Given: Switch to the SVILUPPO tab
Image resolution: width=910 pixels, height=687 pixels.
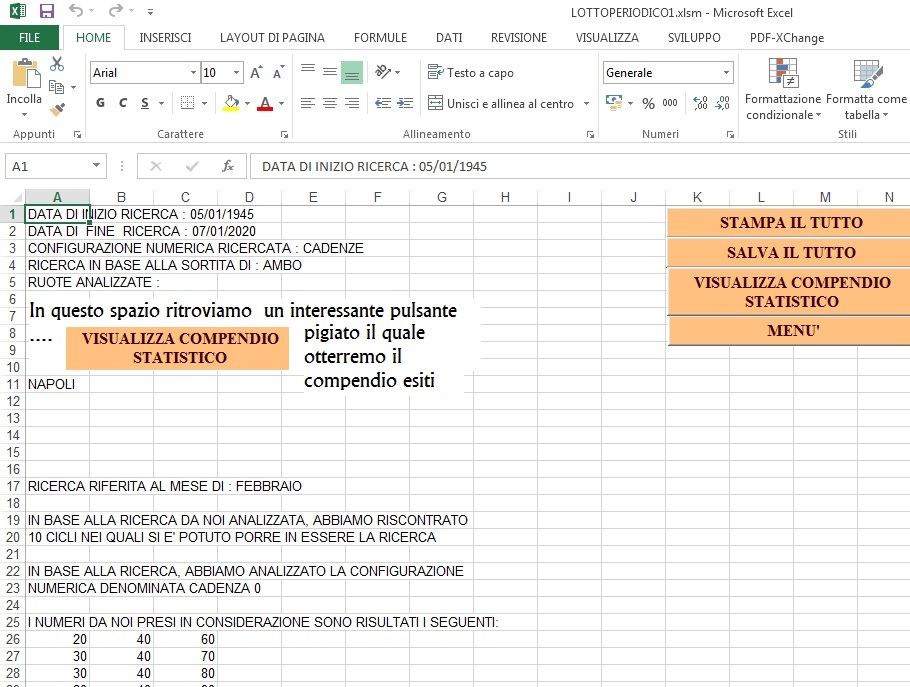Looking at the screenshot, I should (x=694, y=38).
